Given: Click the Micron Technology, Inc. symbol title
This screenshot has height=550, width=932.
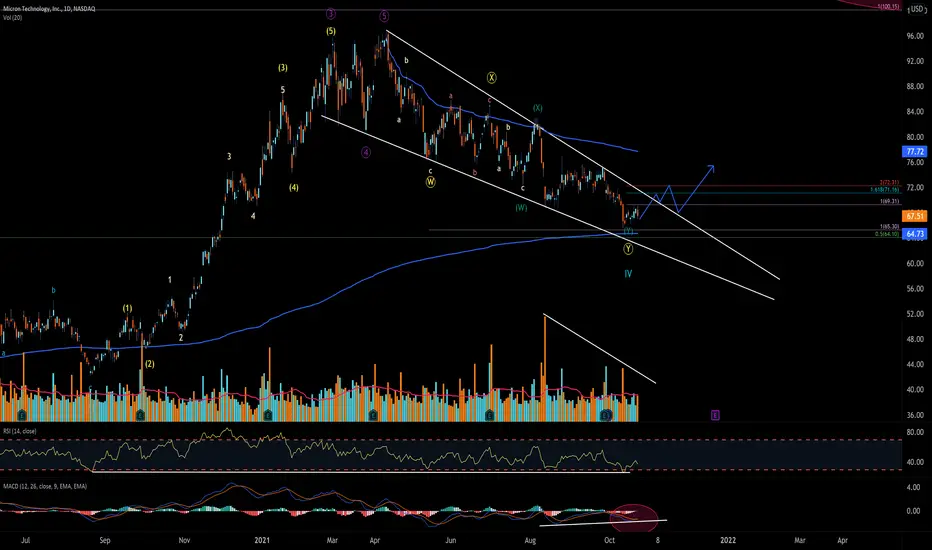Looking at the screenshot, I should pyautogui.click(x=49, y=9).
